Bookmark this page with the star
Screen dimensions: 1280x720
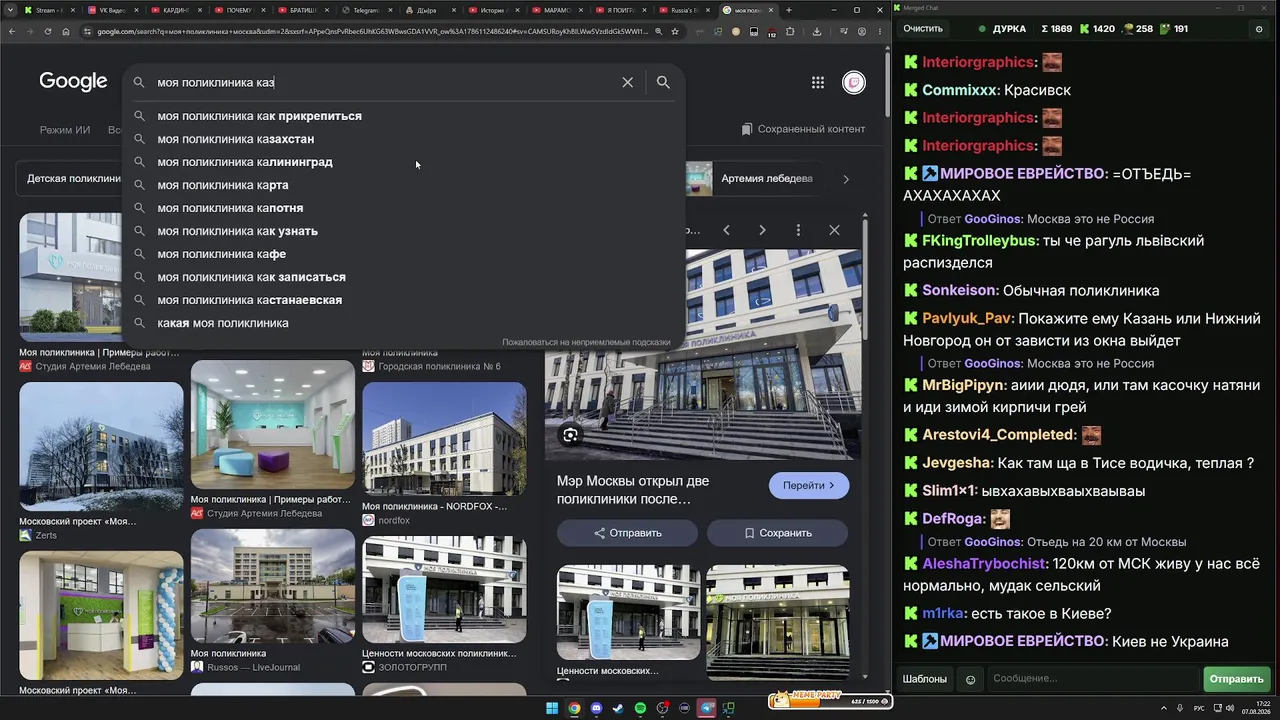(x=675, y=31)
